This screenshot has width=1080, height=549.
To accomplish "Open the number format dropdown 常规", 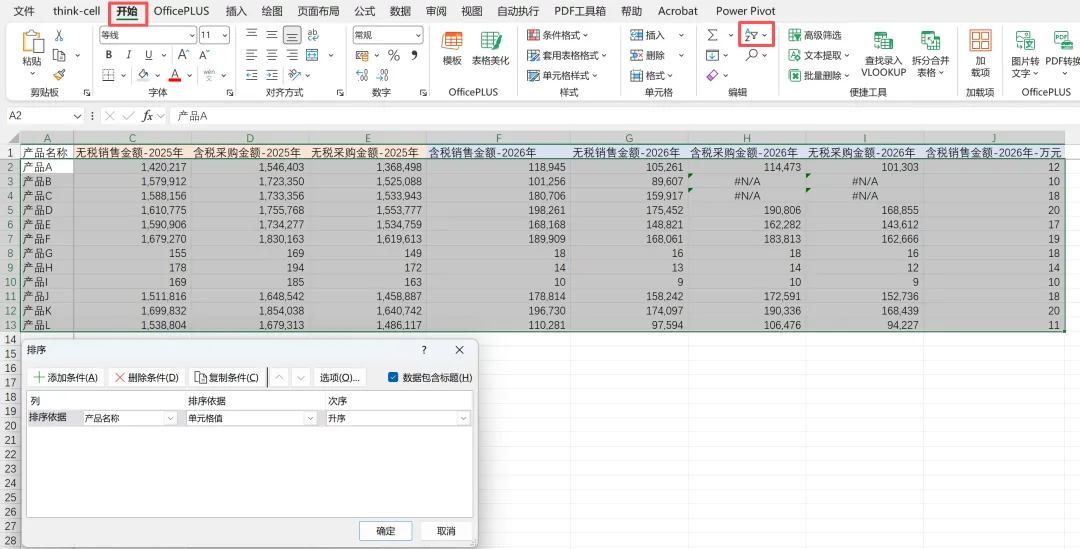I will pyautogui.click(x=418, y=35).
